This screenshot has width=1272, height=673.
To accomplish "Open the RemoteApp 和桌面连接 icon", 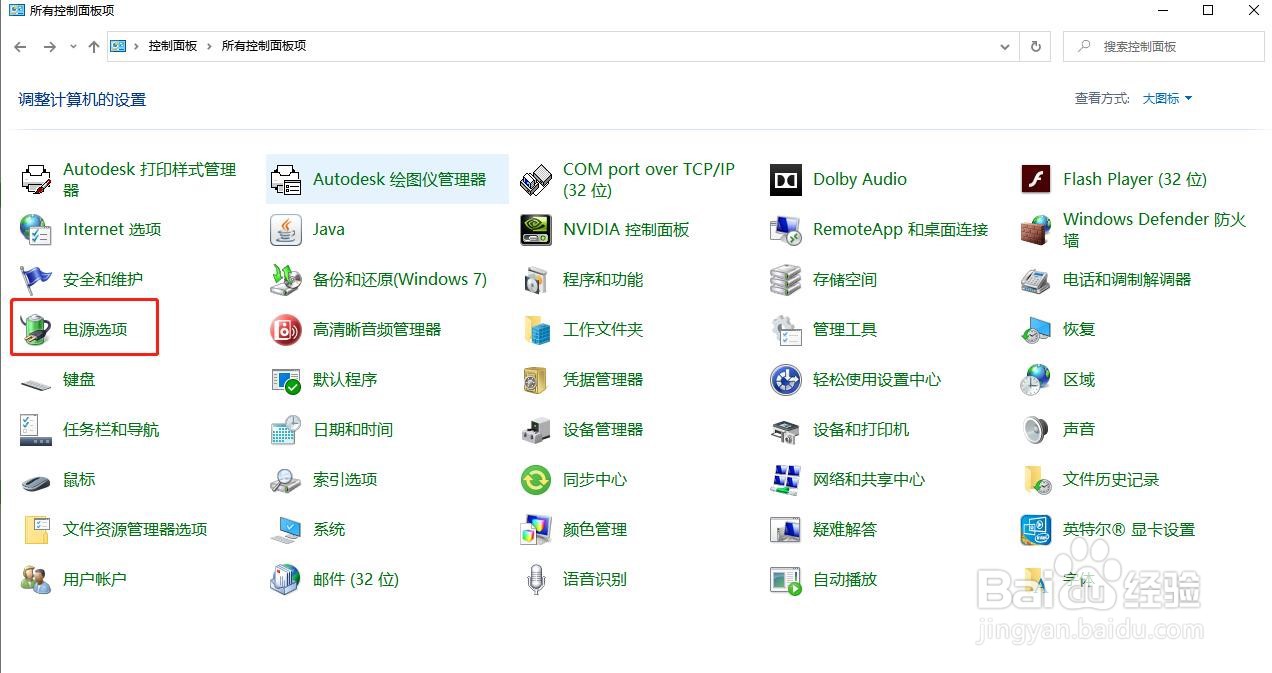I will click(x=786, y=230).
